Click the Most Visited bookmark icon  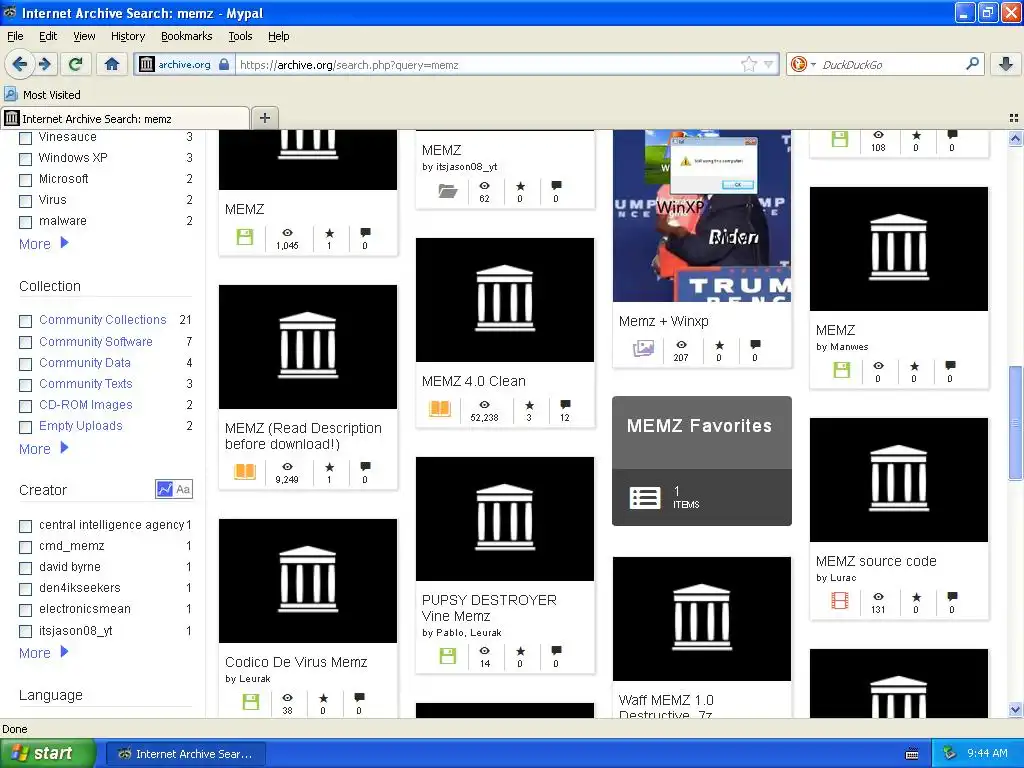[x=10, y=94]
